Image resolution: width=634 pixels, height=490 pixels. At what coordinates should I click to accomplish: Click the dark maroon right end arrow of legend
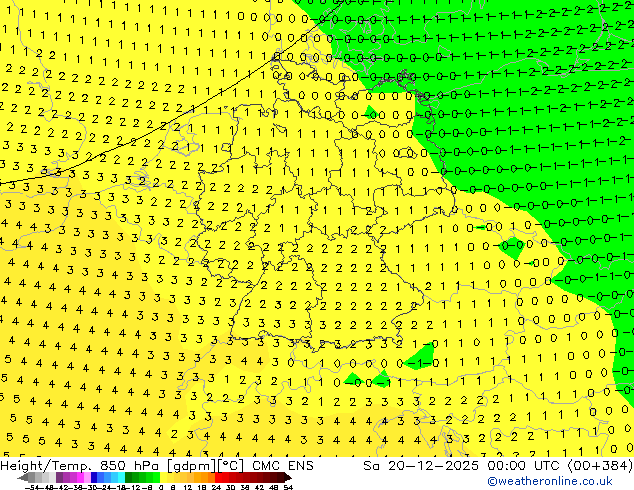(x=288, y=477)
